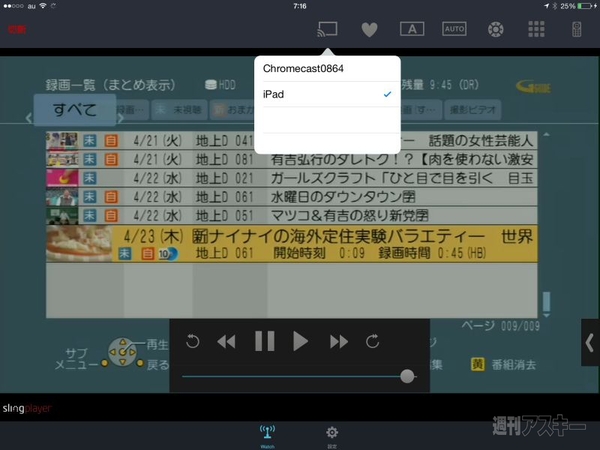Tap the skip forward button
Image resolution: width=600 pixels, height=450 pixels.
[372, 341]
